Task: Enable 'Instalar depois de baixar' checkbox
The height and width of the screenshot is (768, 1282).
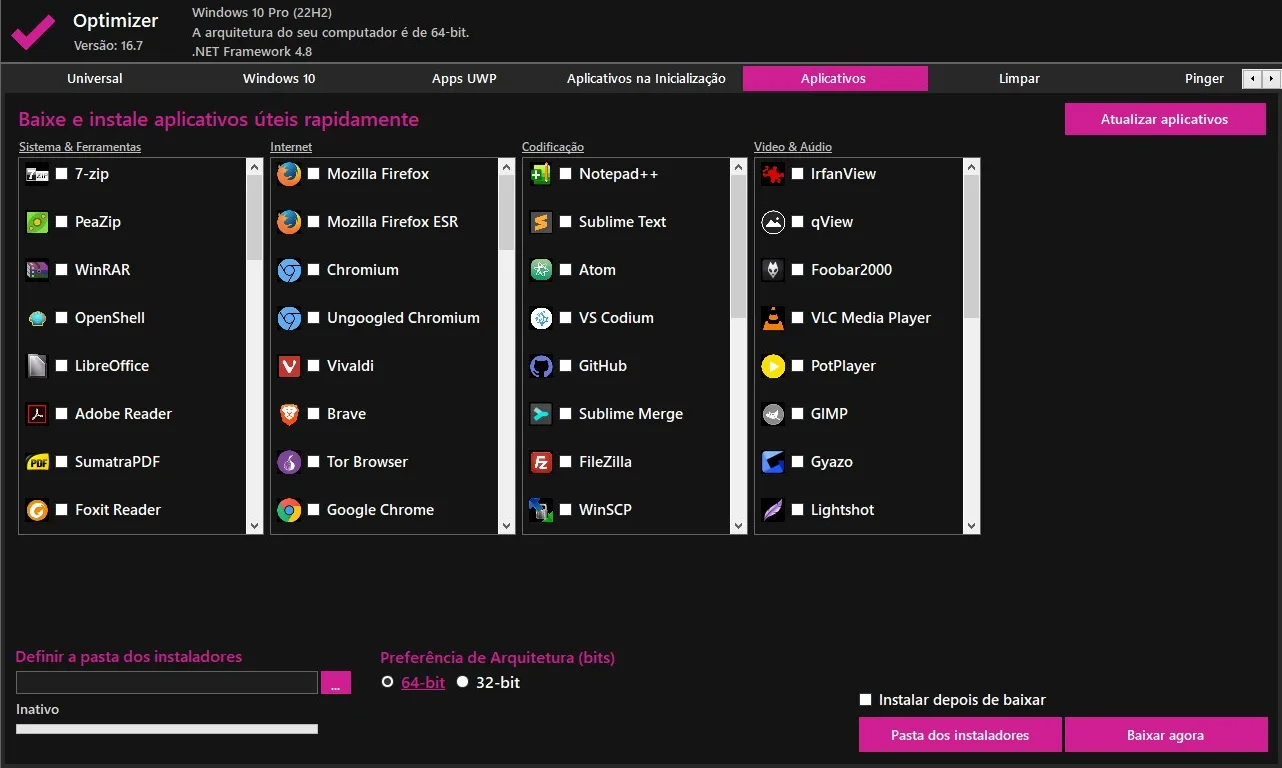Action: coord(866,700)
